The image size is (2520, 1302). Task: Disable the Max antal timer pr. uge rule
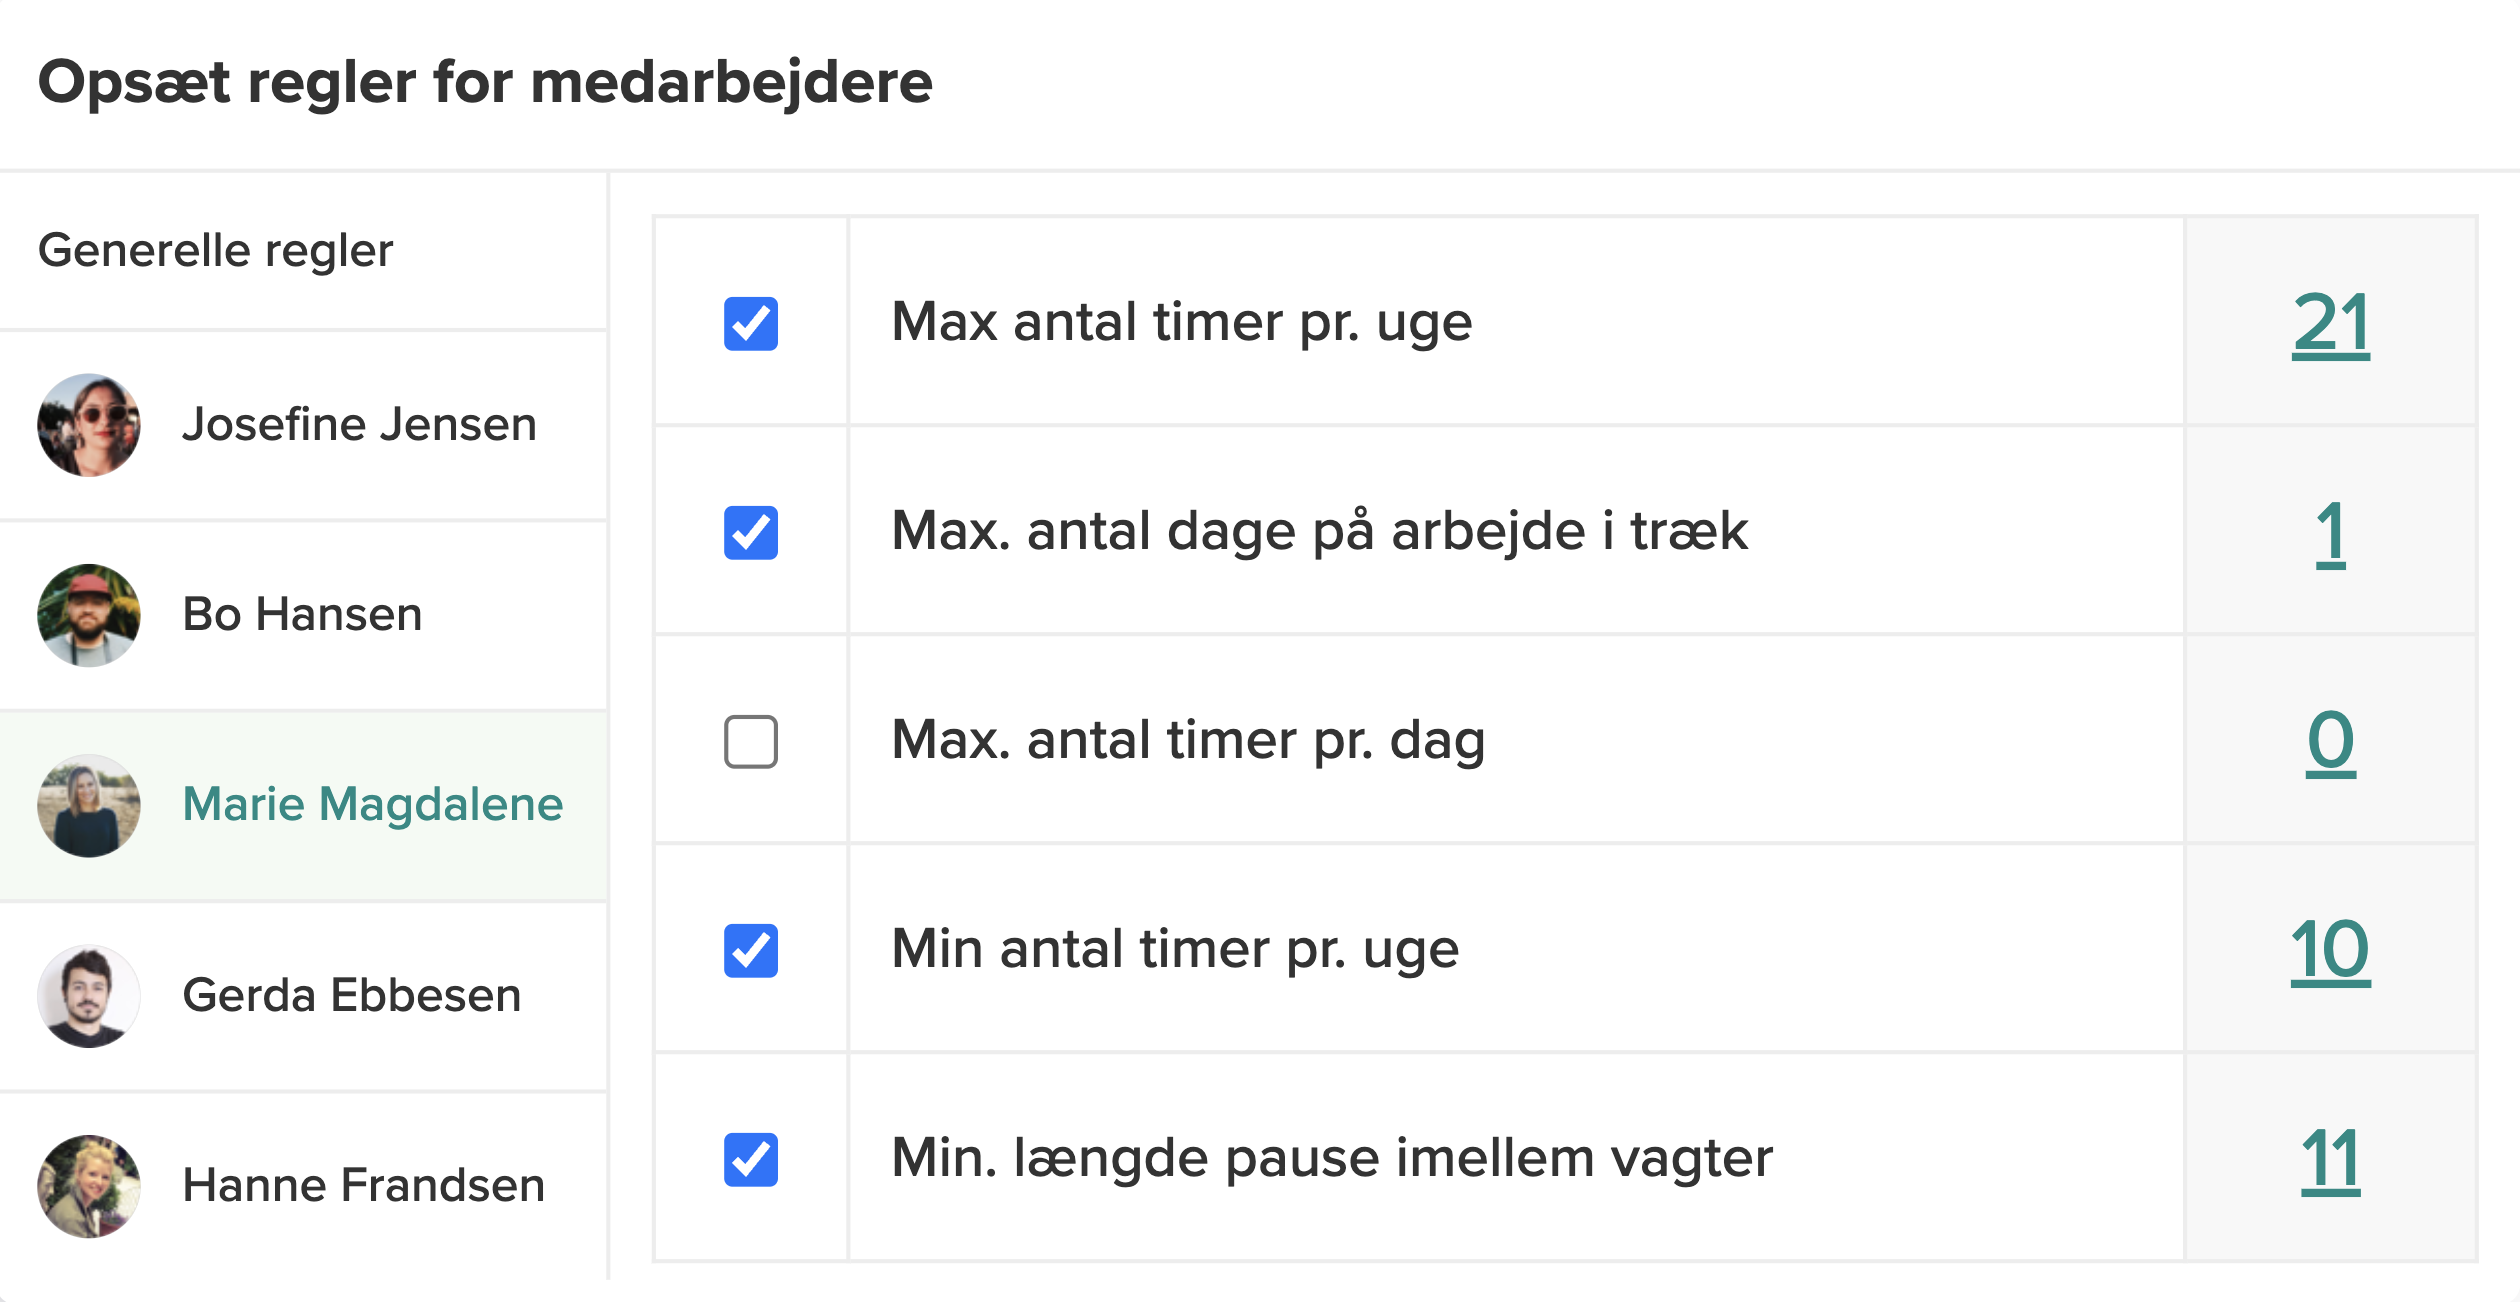click(x=750, y=322)
